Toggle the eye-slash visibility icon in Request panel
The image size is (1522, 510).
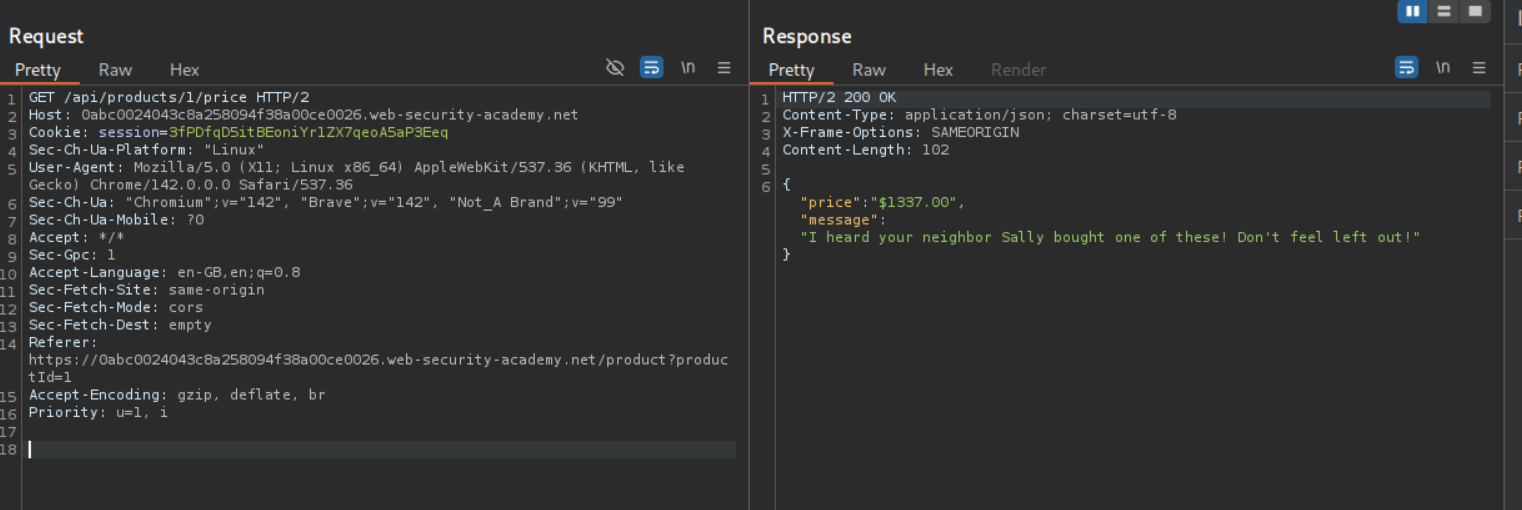pos(615,68)
